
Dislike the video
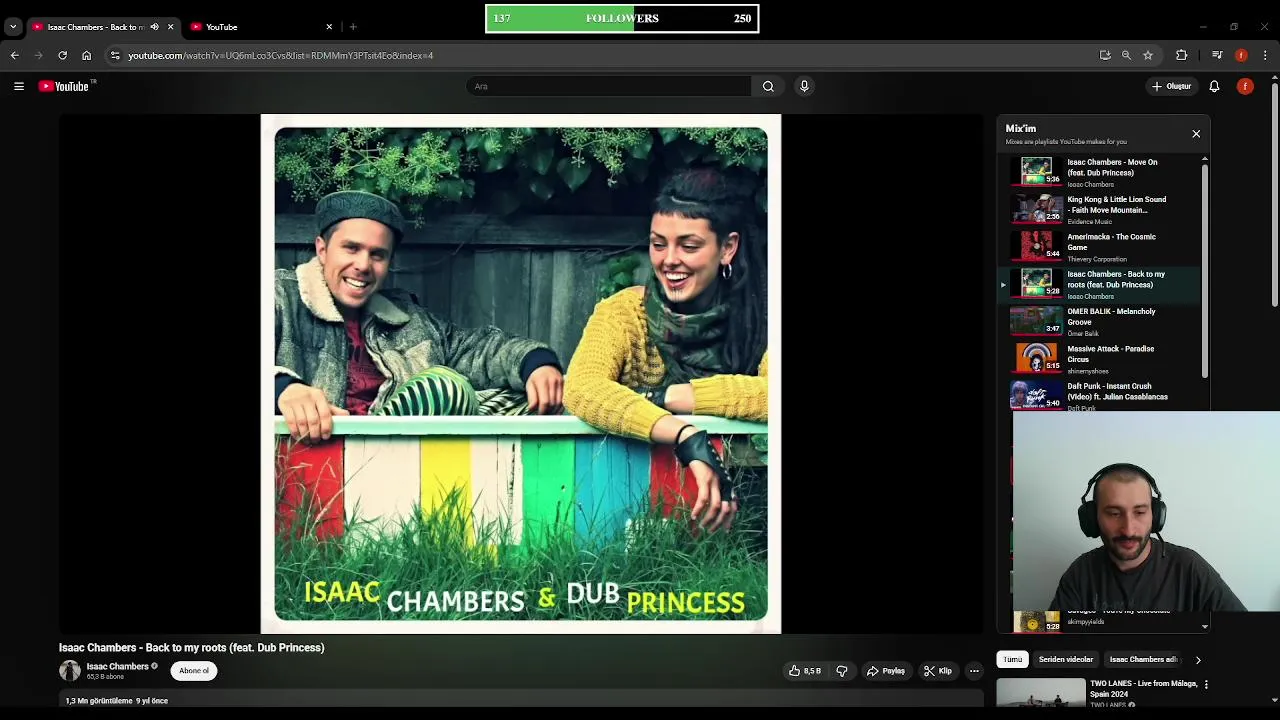[842, 671]
